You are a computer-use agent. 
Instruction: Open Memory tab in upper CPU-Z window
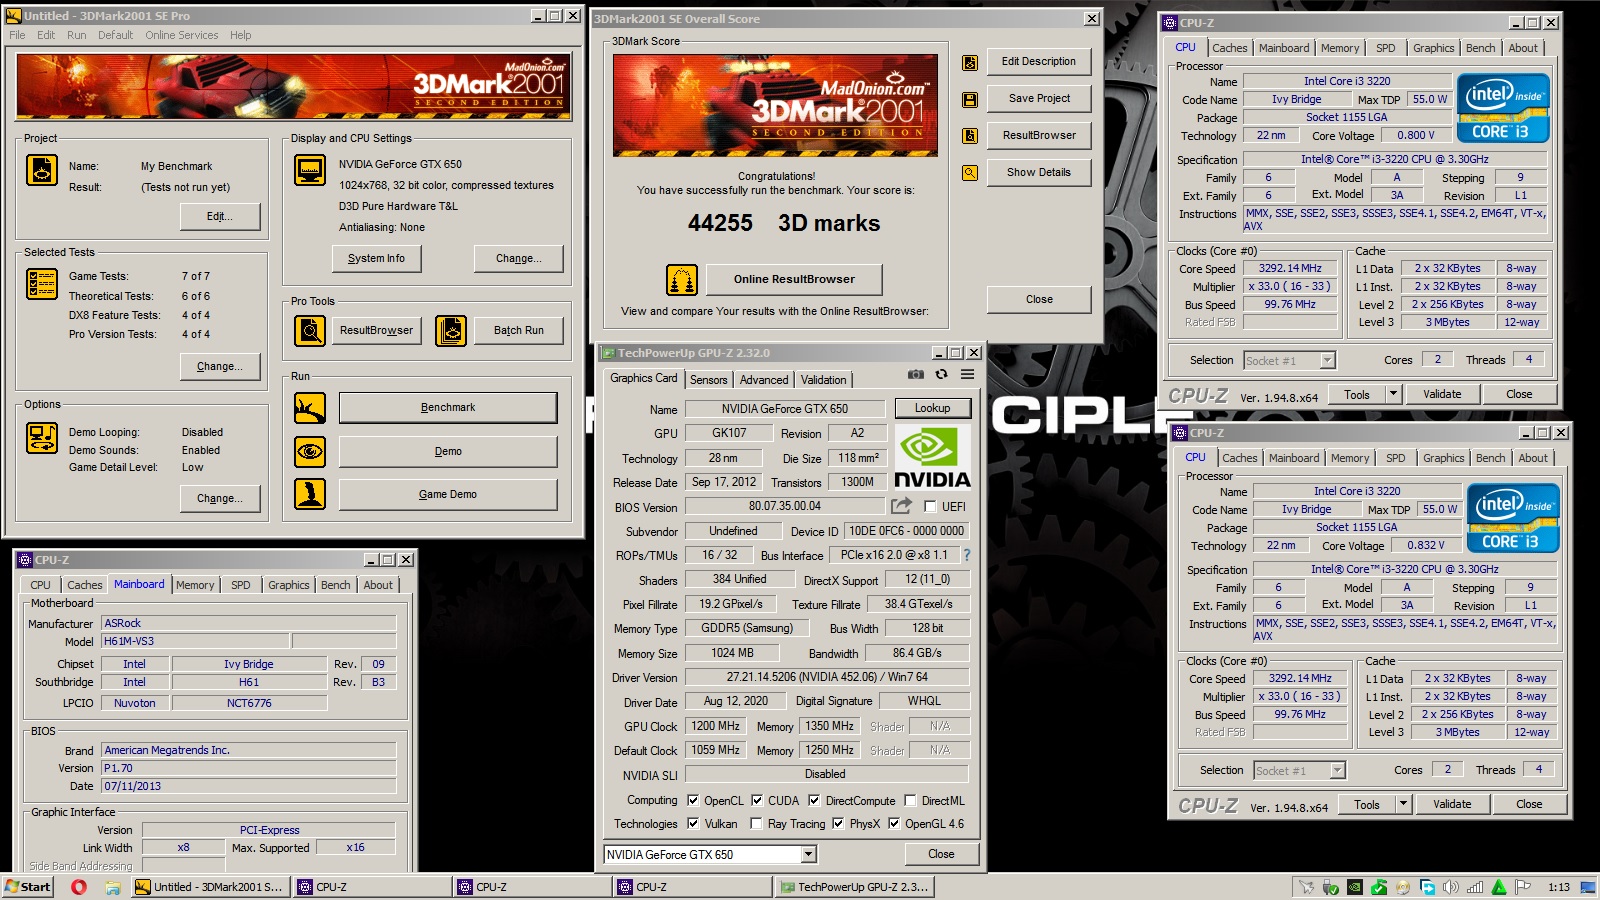click(1340, 48)
